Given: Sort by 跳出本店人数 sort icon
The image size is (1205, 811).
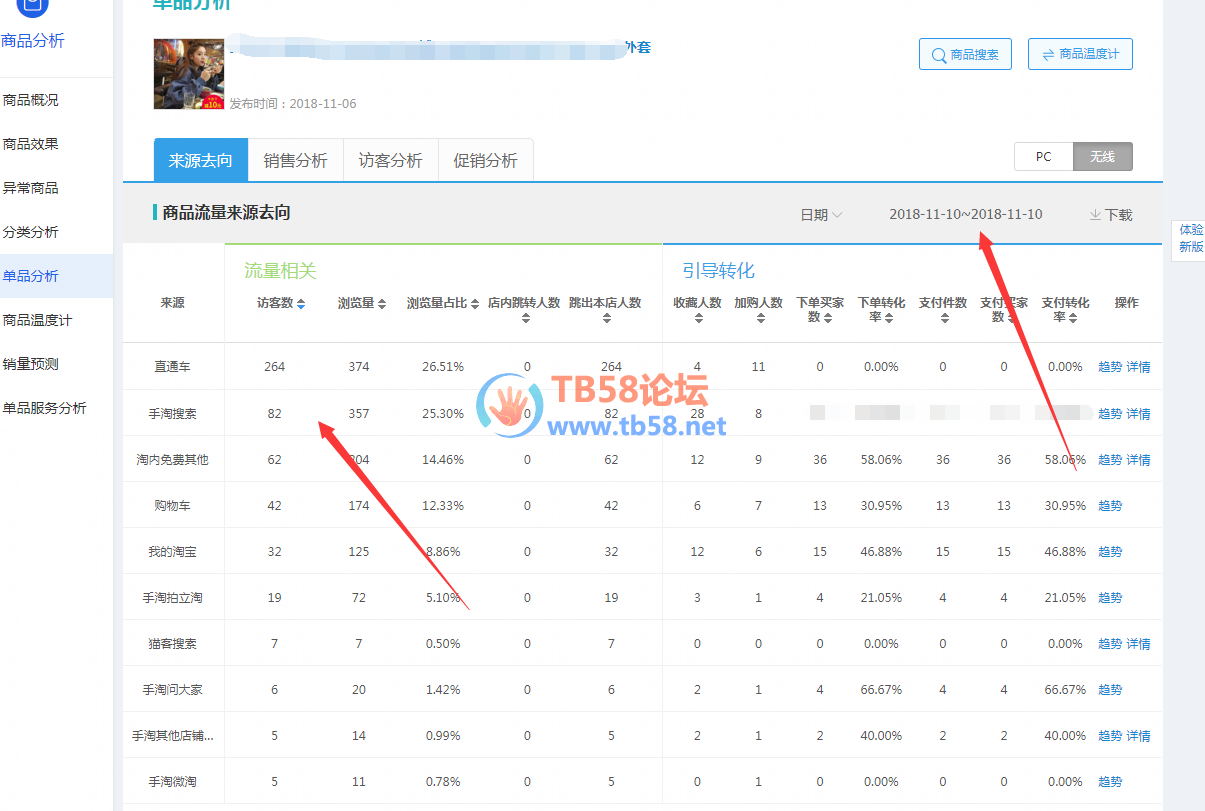Looking at the screenshot, I should [x=607, y=319].
